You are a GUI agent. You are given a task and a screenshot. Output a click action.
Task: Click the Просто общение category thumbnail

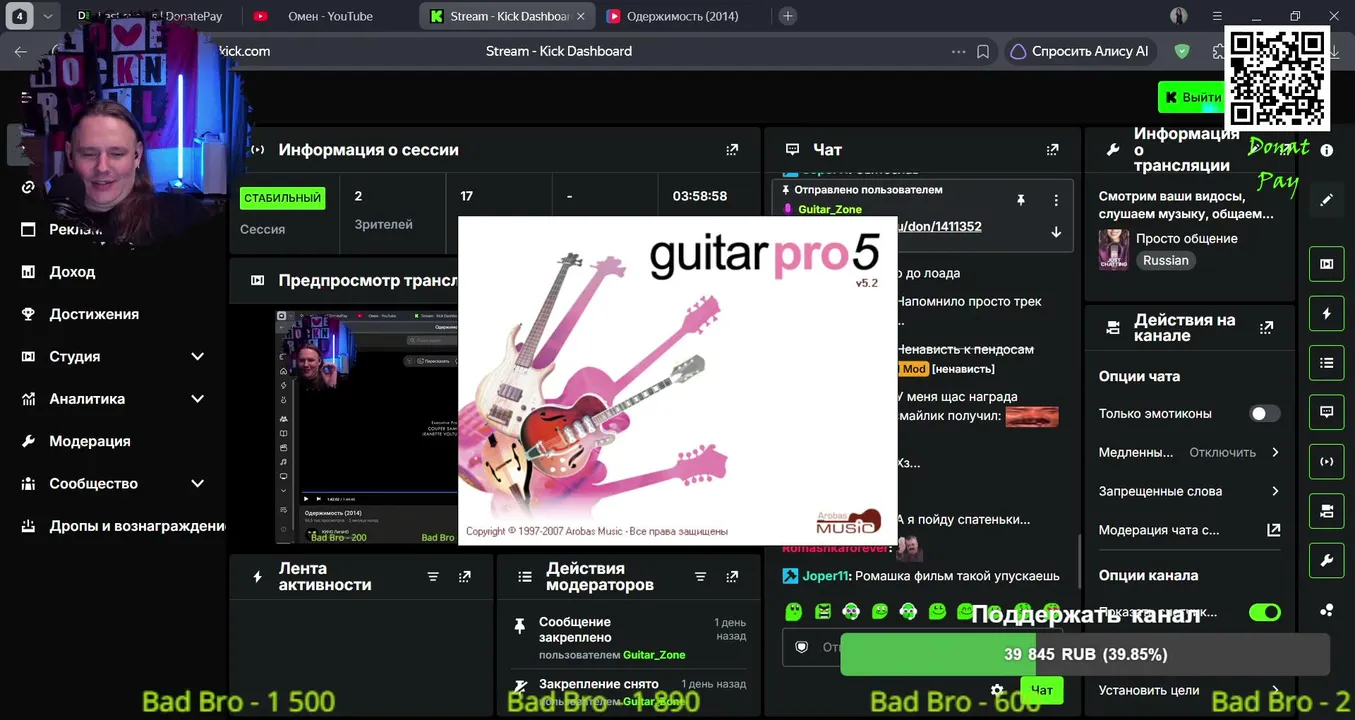[1114, 249]
